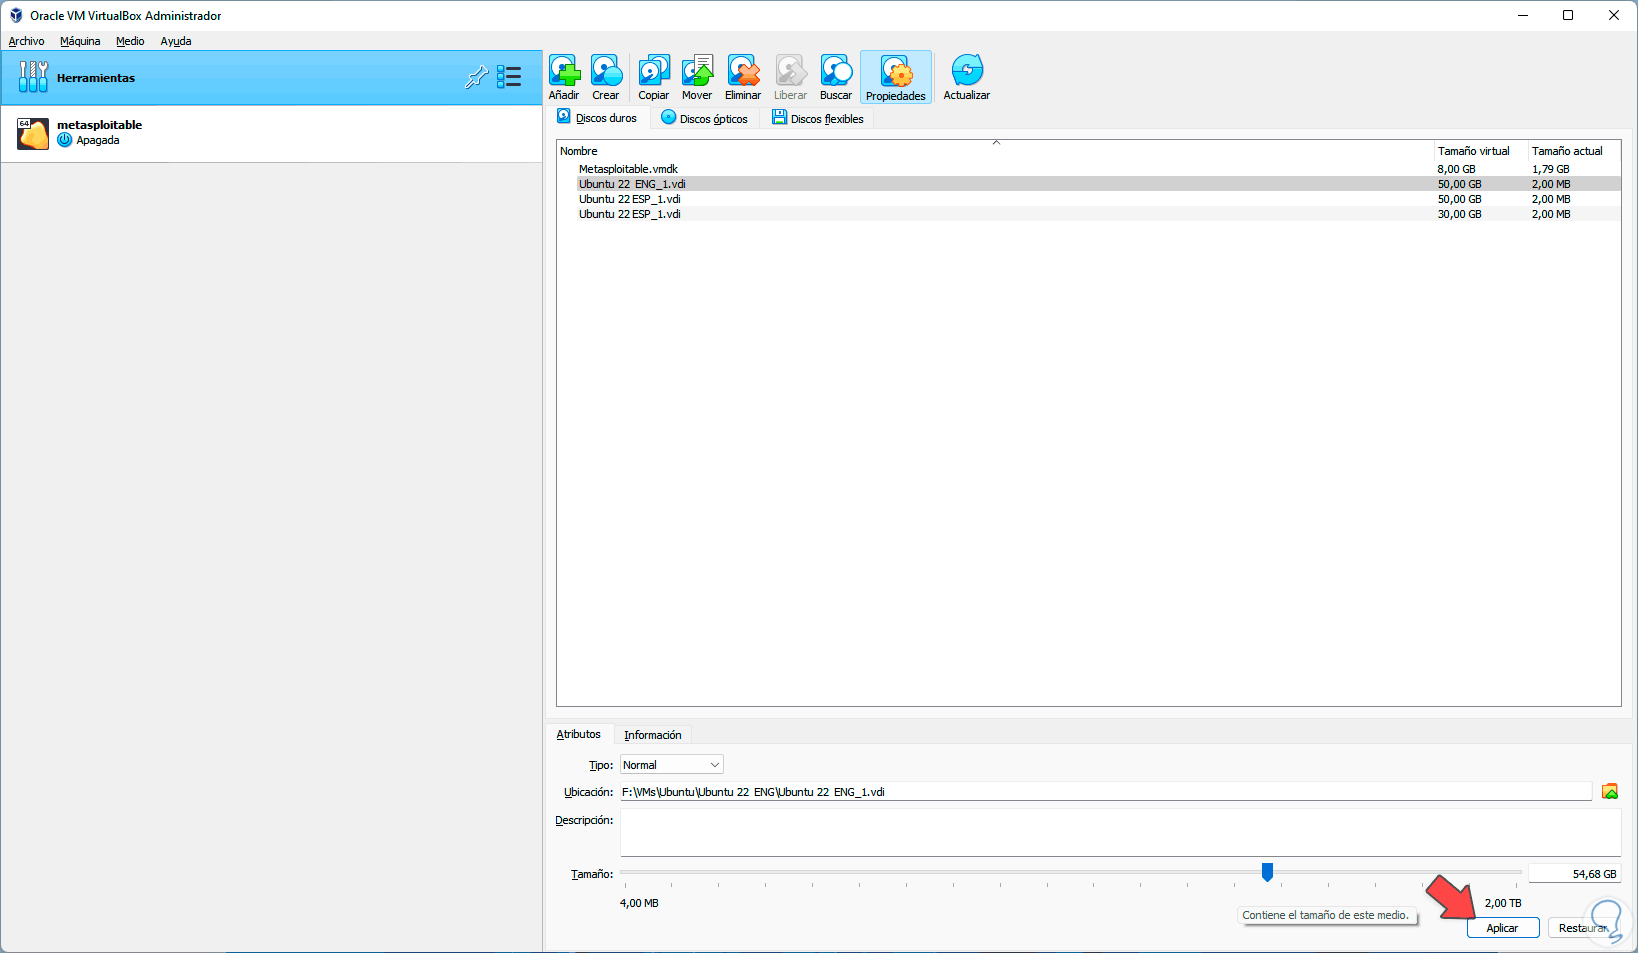The height and width of the screenshot is (953, 1638).
Task: Open the Herramientas list menu icon
Action: point(510,77)
